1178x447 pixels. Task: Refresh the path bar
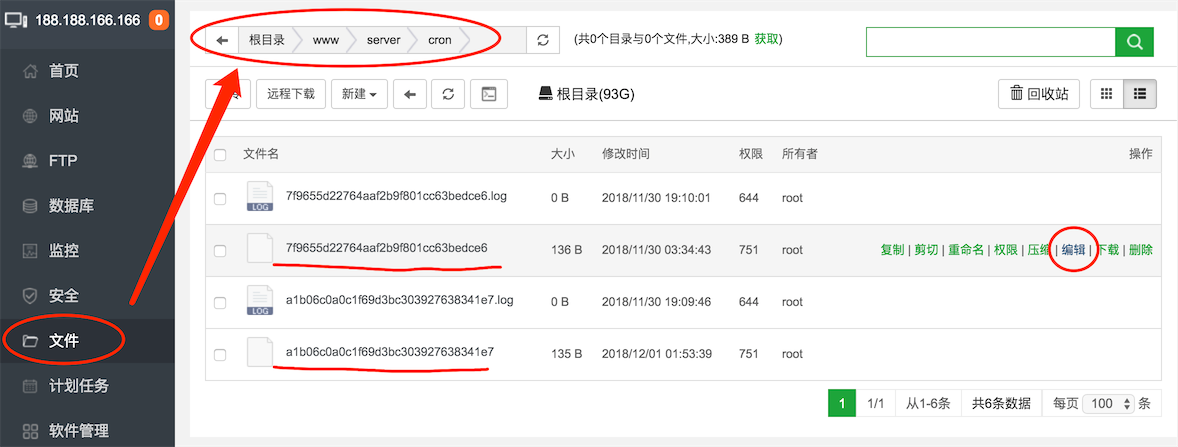pyautogui.click(x=543, y=40)
